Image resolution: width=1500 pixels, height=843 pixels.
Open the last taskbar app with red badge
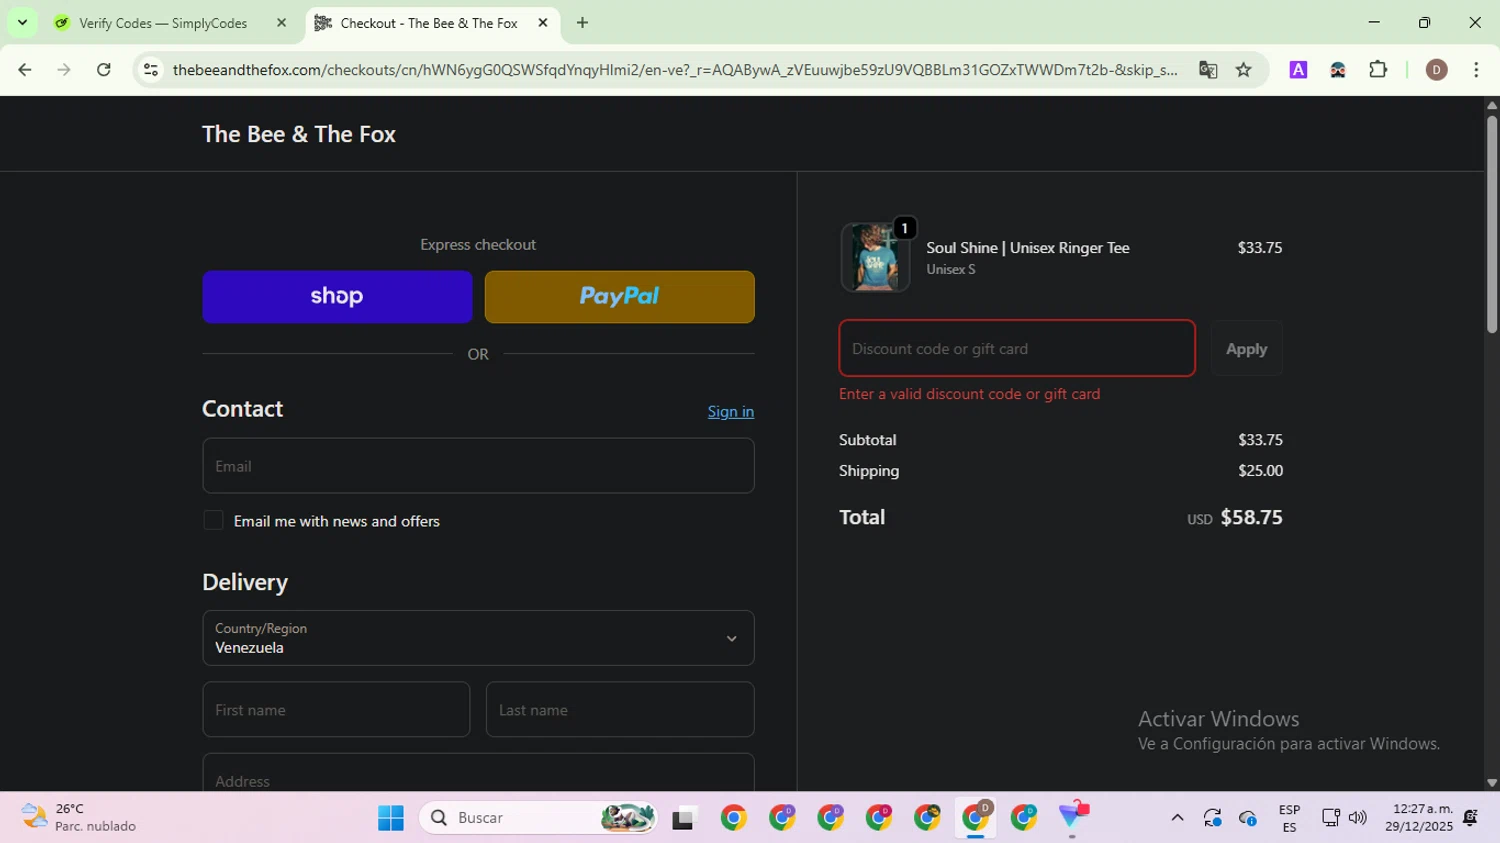1073,818
